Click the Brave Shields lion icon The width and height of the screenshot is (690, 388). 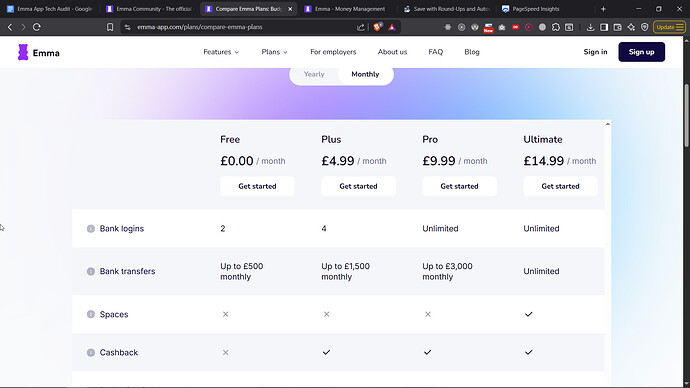(377, 27)
